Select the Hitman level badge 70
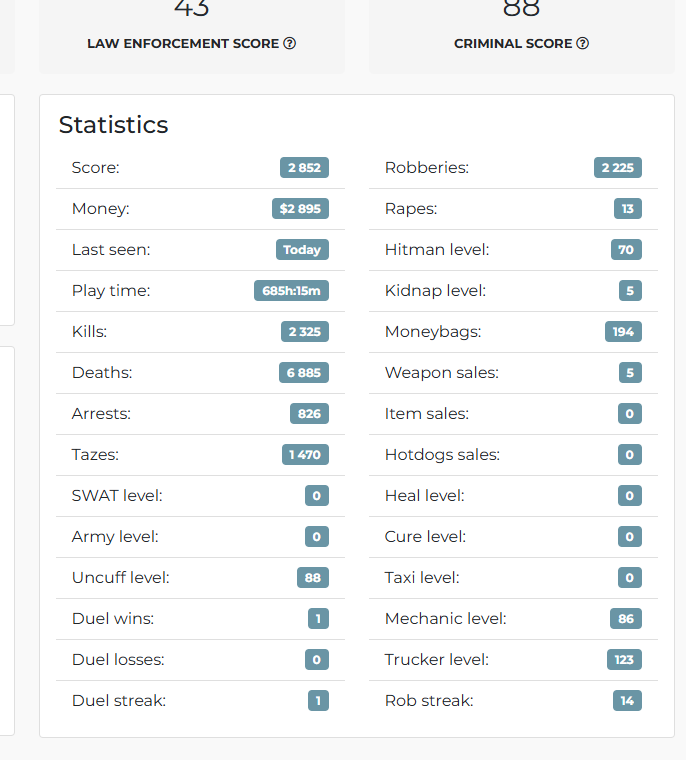 626,250
